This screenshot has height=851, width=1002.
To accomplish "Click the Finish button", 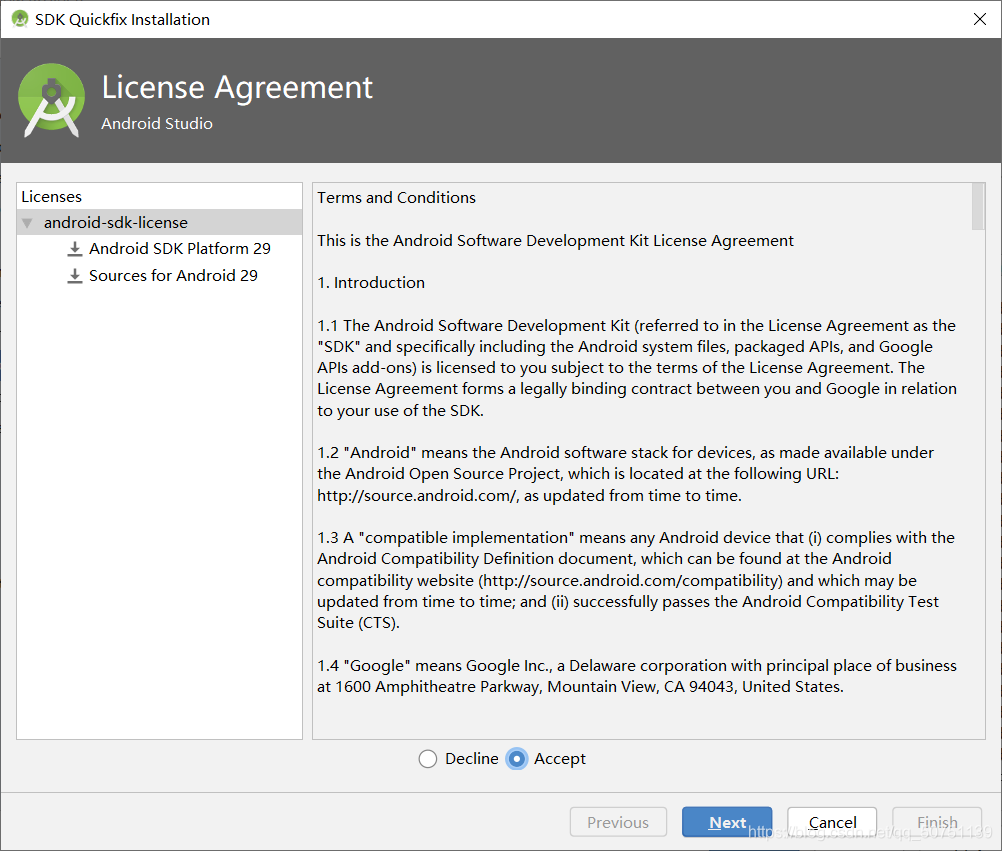I will coord(937,822).
